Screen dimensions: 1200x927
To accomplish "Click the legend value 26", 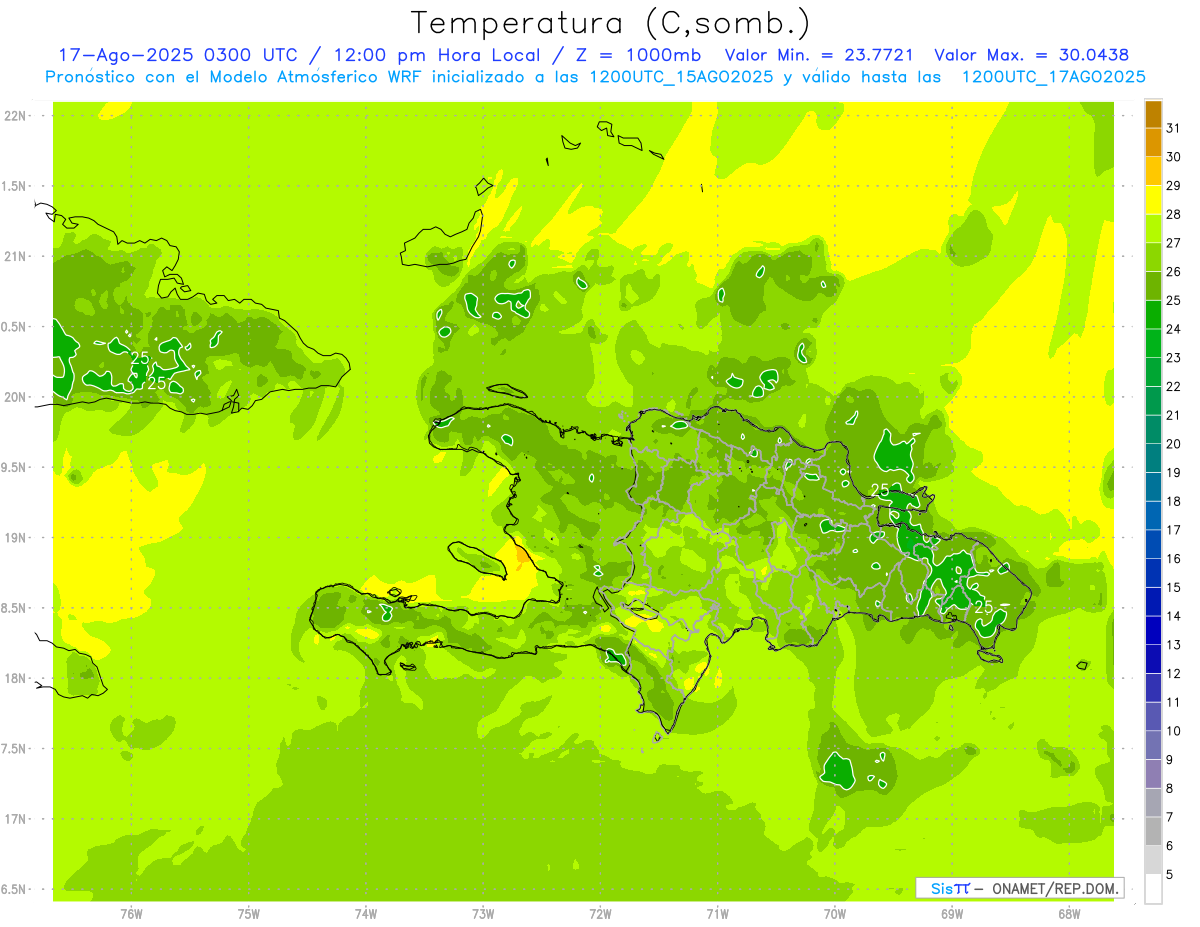I will [1174, 272].
